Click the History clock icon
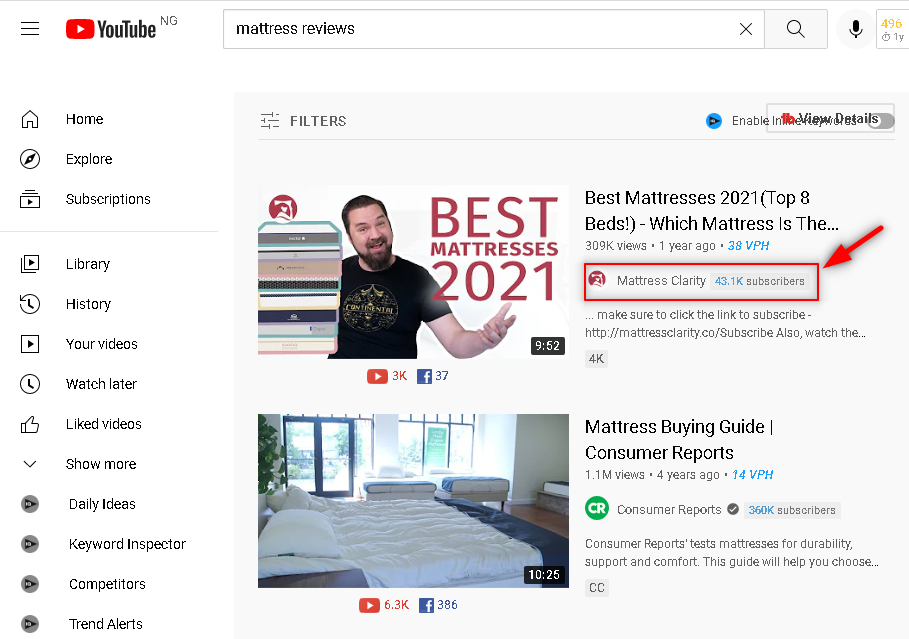 tap(30, 304)
